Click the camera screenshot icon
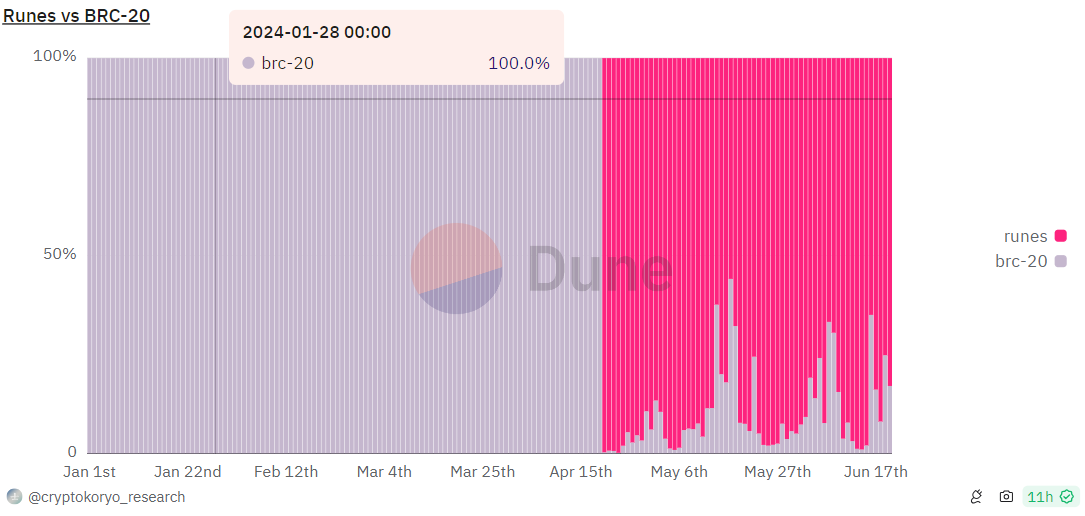 point(1007,496)
